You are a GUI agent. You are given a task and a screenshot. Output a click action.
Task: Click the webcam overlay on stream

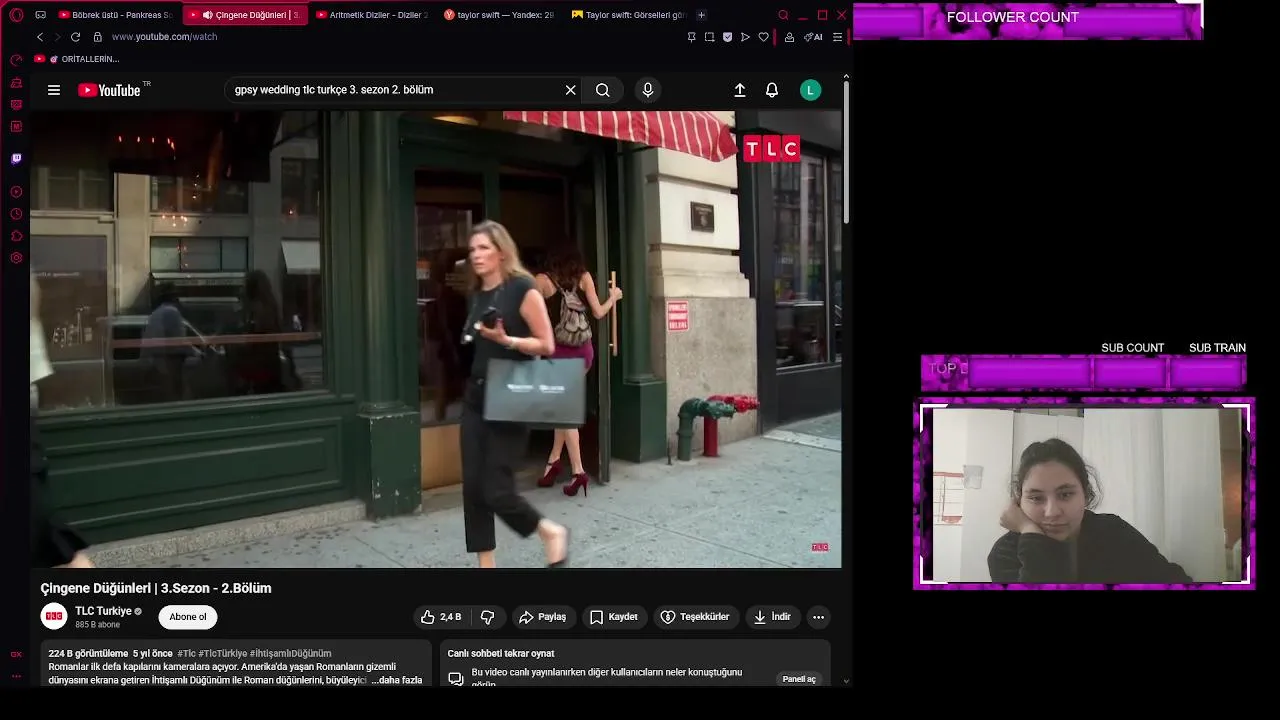click(1084, 494)
